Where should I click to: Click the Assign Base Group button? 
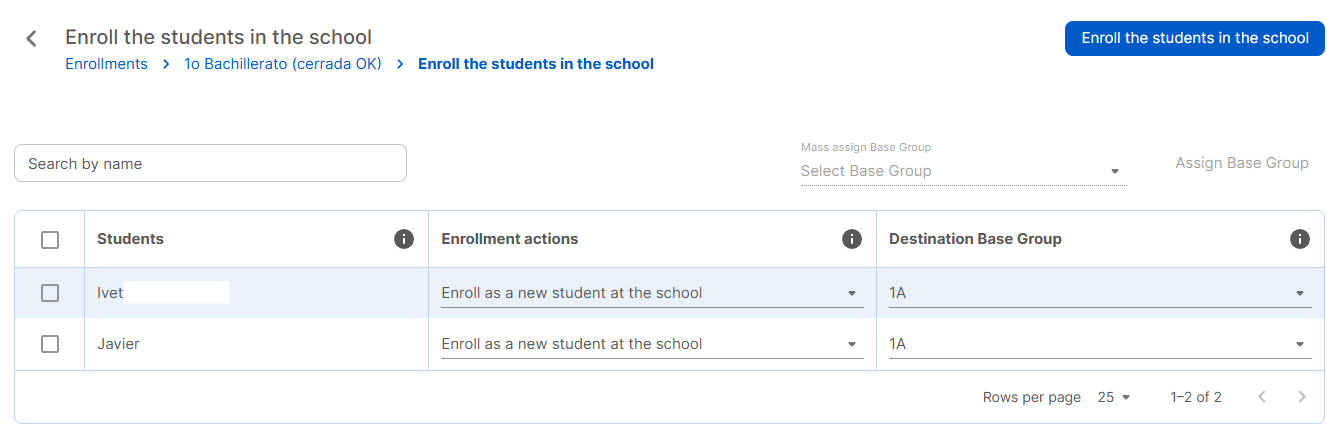1242,163
